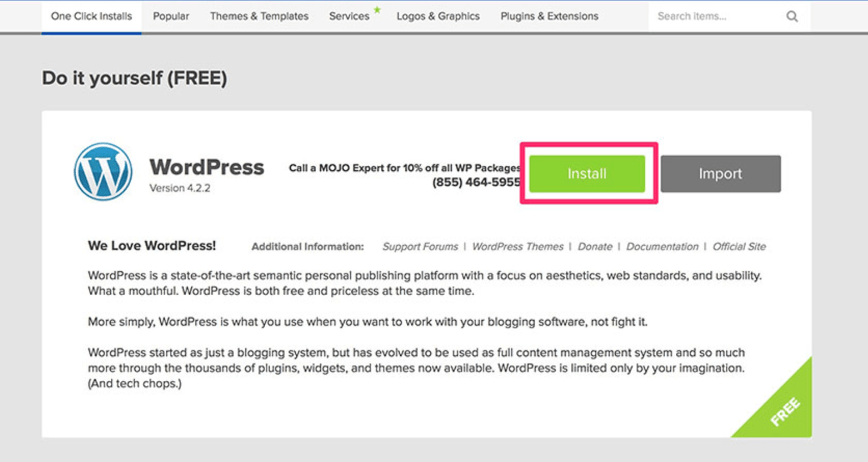The width and height of the screenshot is (868, 462).
Task: Visit the Official Site link
Action: (x=739, y=247)
